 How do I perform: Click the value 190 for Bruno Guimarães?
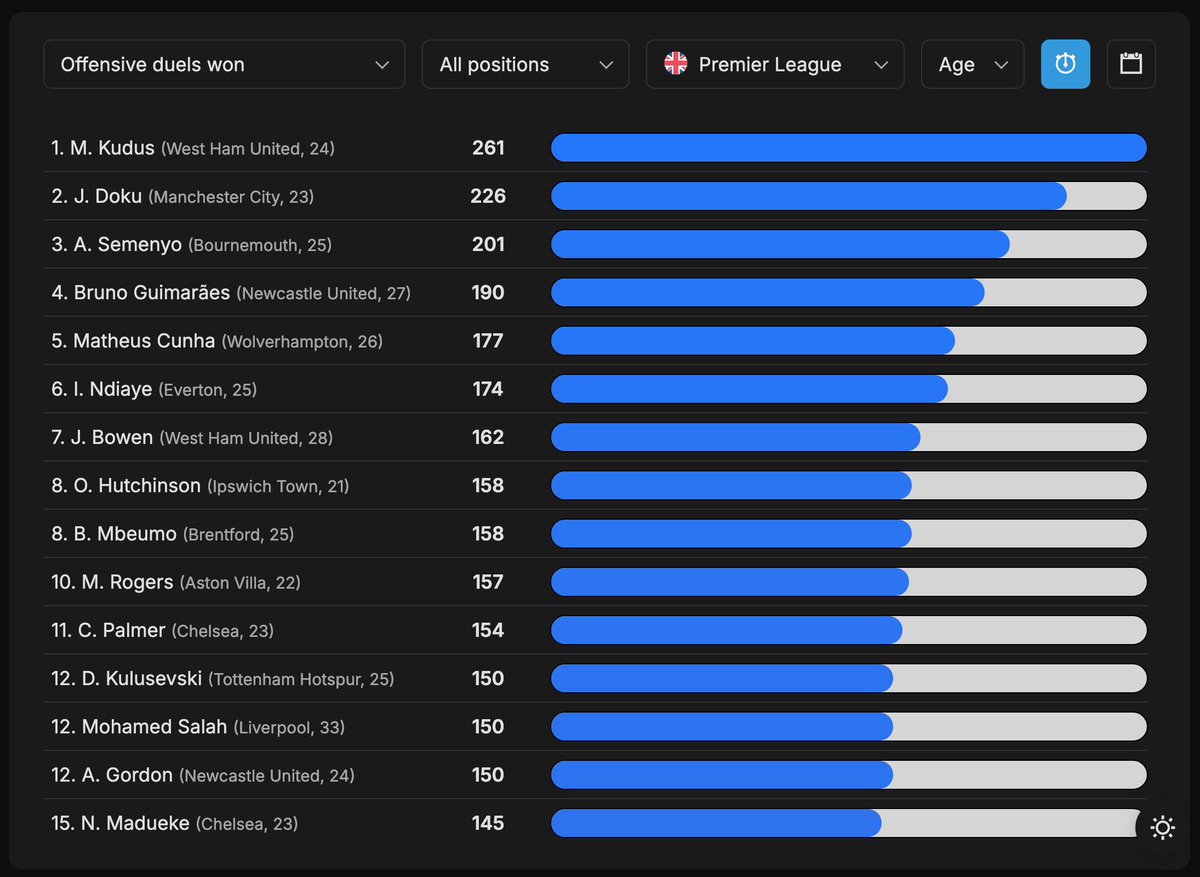(x=488, y=292)
